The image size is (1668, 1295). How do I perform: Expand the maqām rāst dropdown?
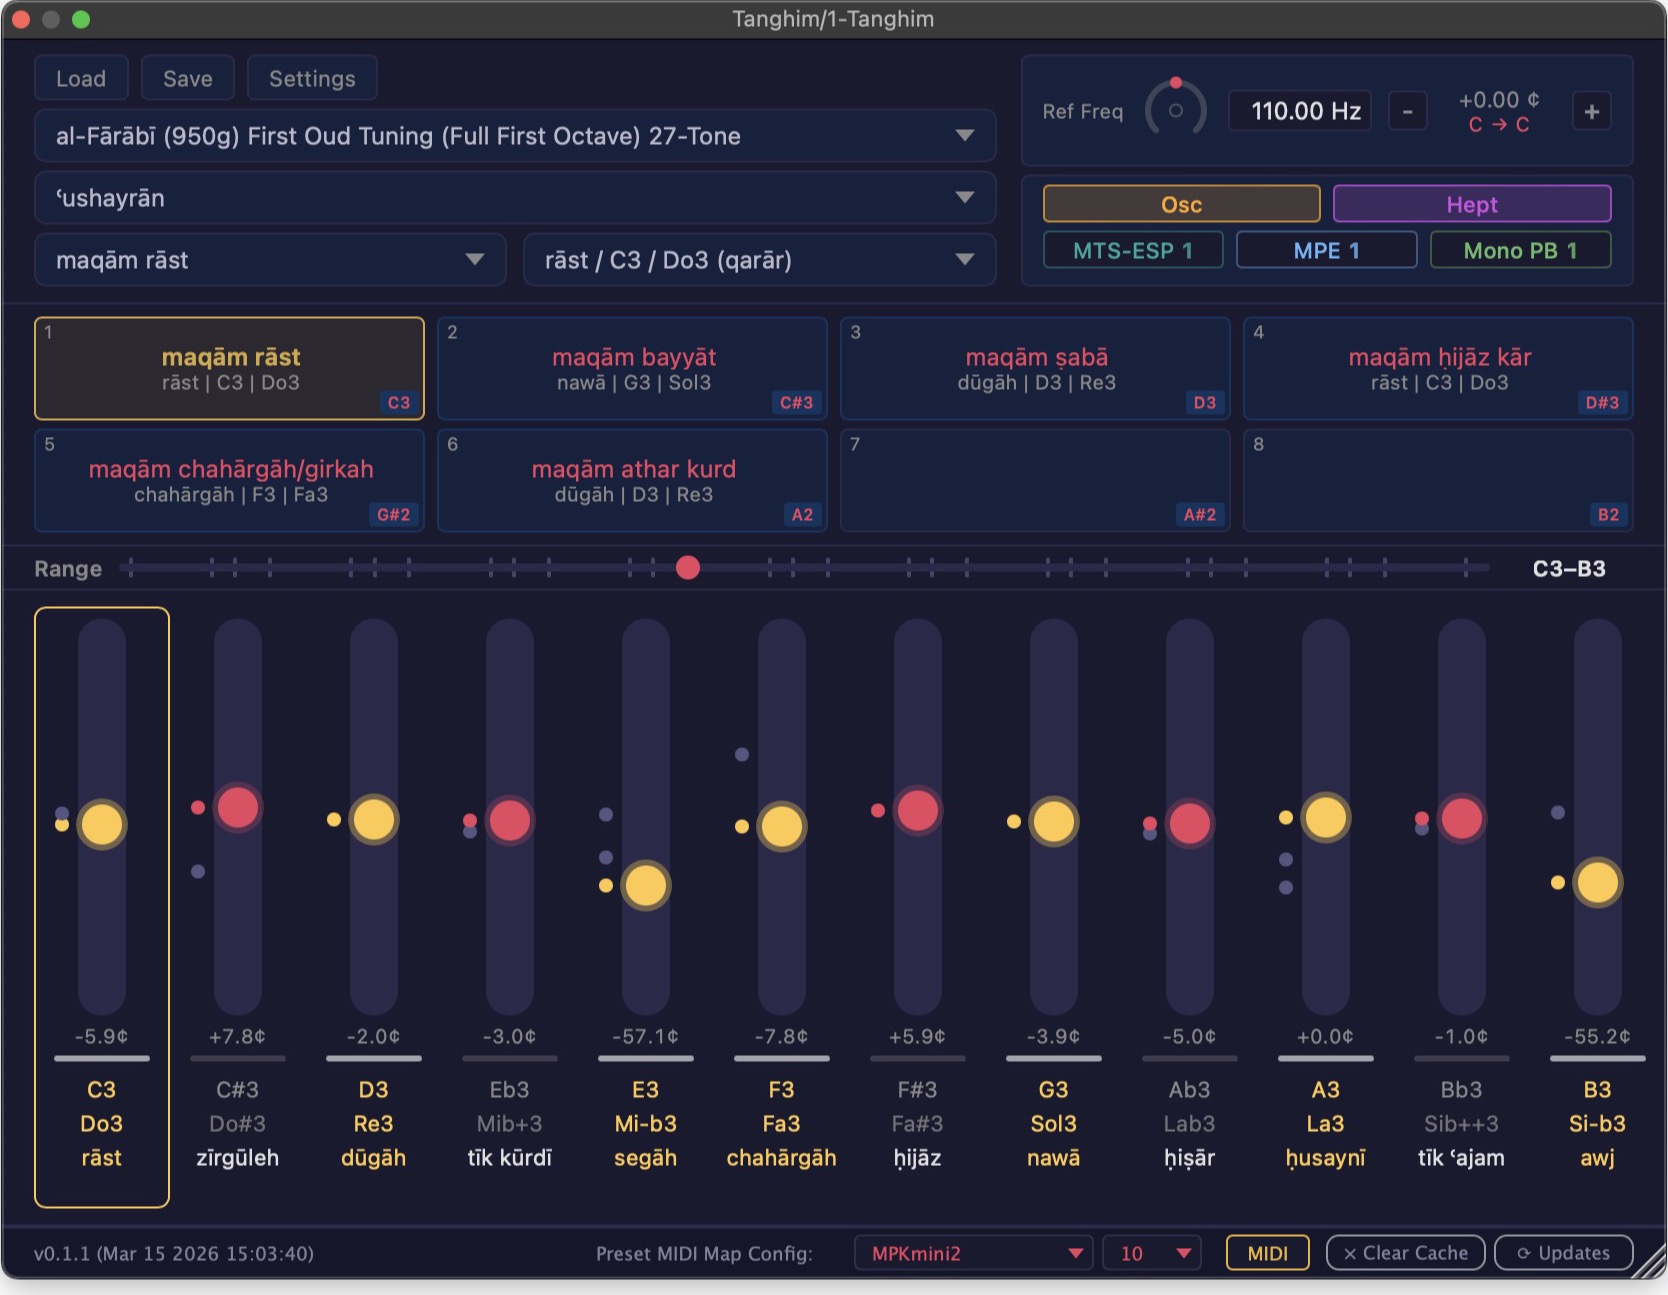[x=270, y=260]
